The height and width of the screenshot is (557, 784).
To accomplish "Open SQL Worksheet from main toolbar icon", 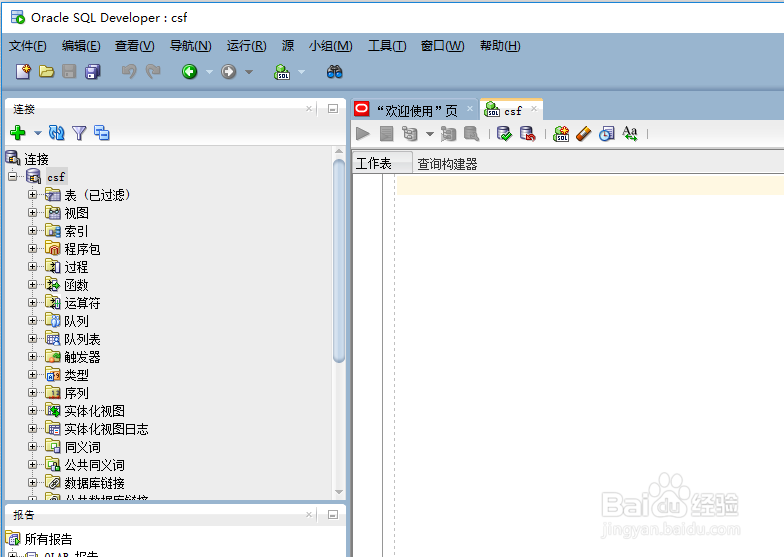I will click(282, 72).
